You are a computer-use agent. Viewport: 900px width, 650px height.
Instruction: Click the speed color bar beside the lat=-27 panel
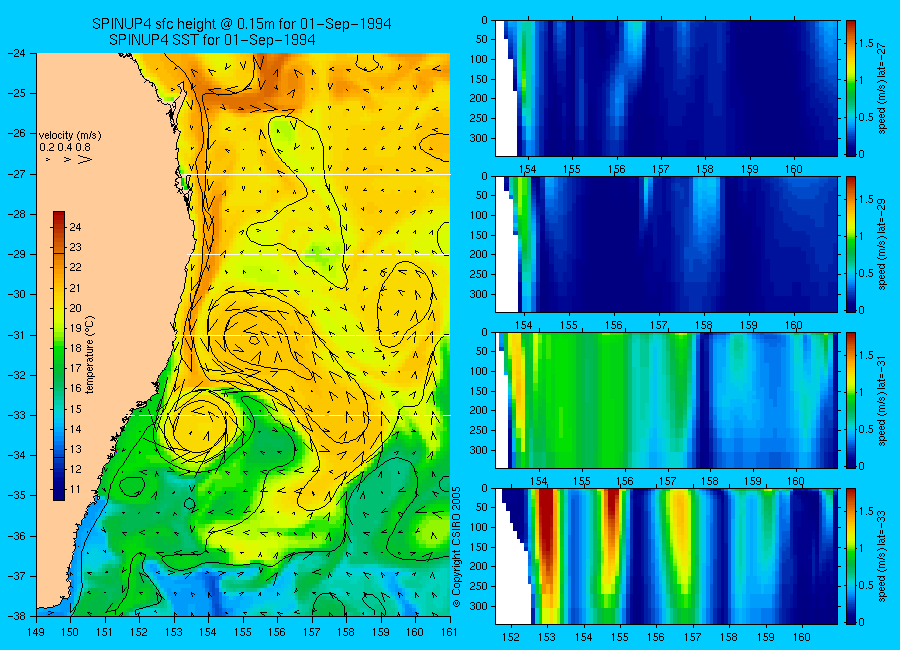(x=851, y=88)
